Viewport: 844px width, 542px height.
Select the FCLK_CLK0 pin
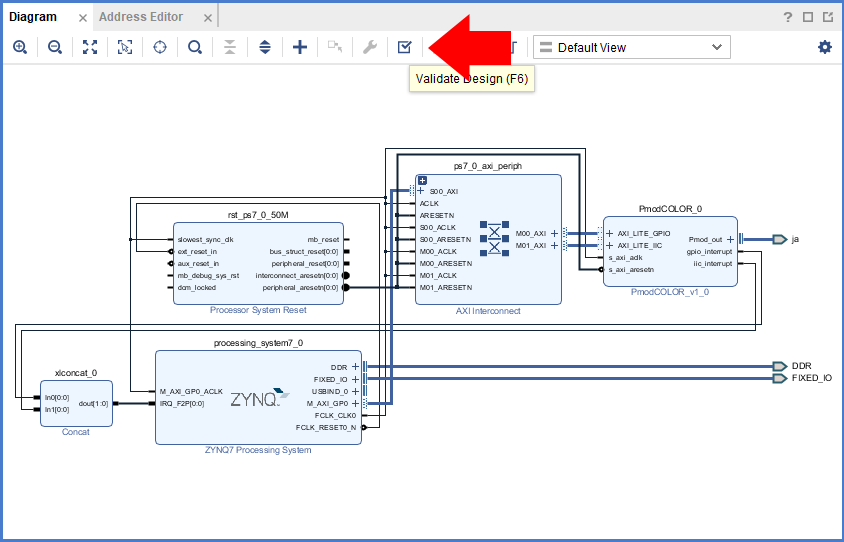click(x=335, y=416)
